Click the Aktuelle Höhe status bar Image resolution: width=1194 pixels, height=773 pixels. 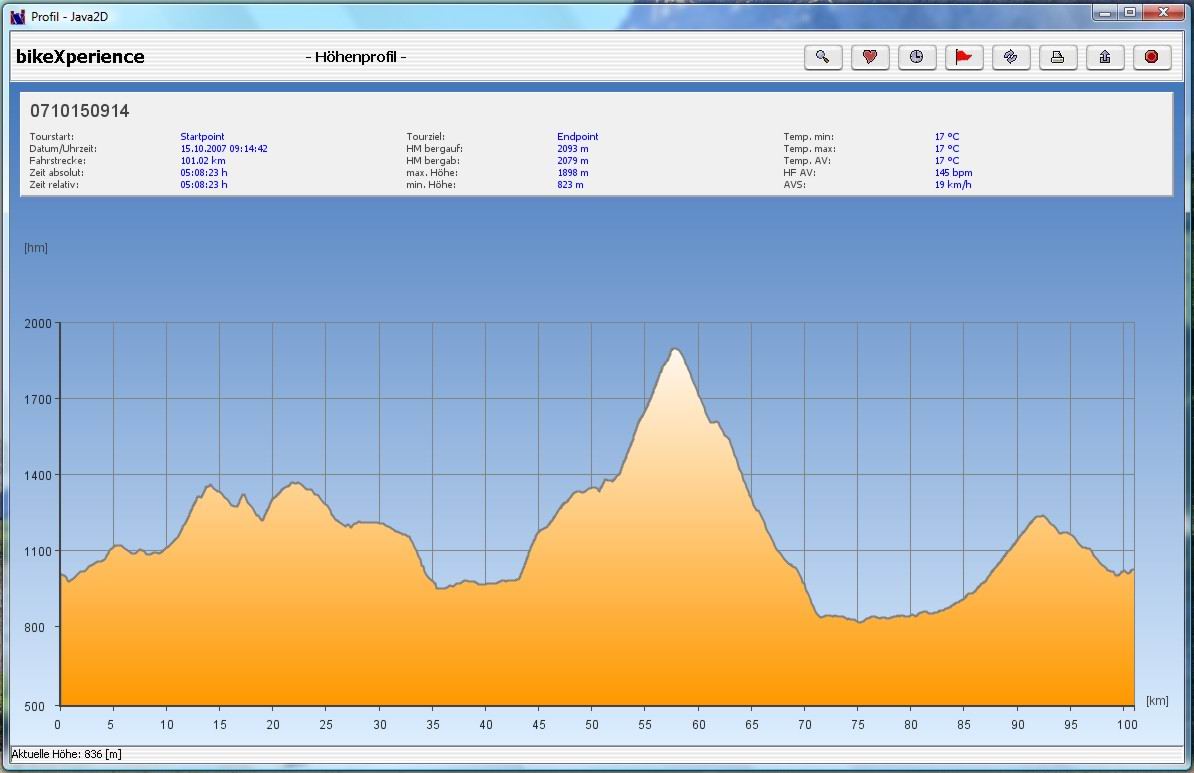[x=66, y=754]
